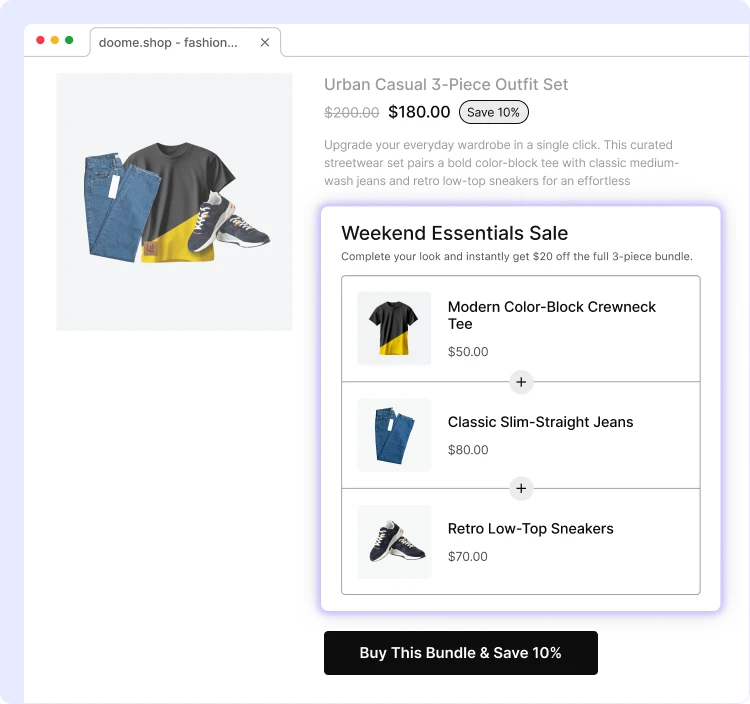Open the Retro Low-Top Sneakers thumbnail

(394, 541)
